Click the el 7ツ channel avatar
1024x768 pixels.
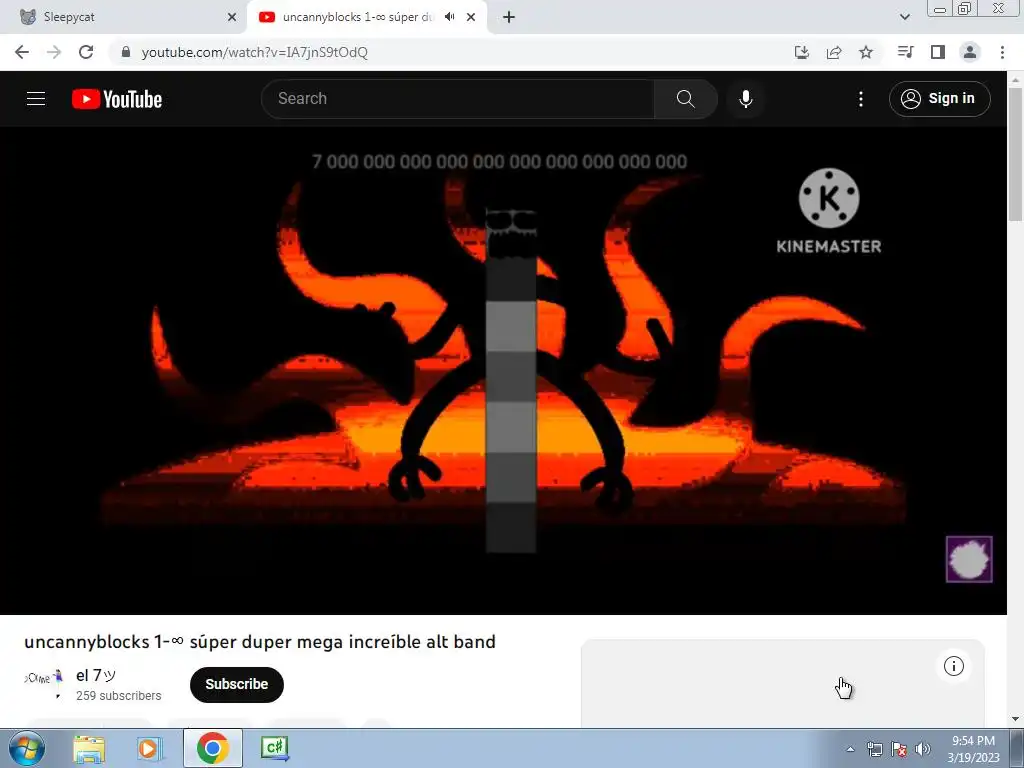44,682
